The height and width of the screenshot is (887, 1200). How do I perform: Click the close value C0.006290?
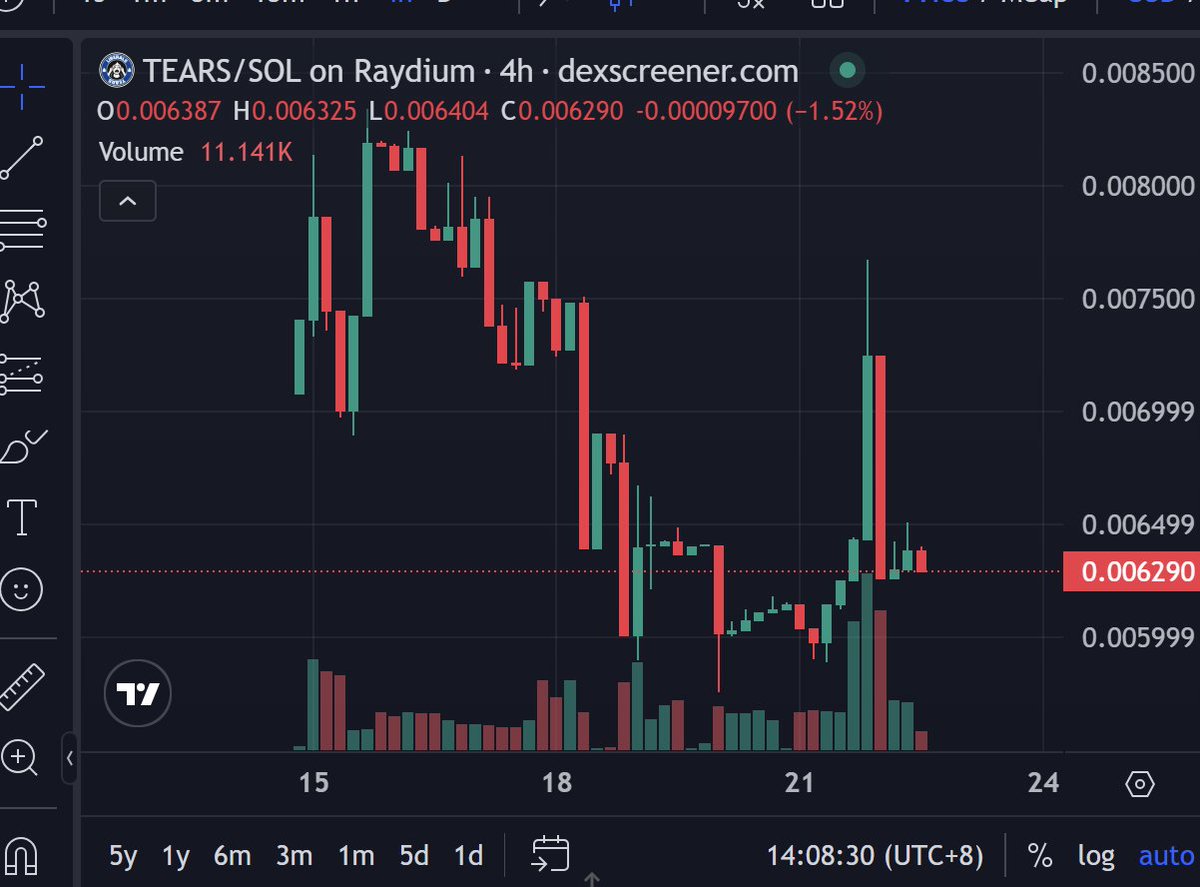point(561,111)
